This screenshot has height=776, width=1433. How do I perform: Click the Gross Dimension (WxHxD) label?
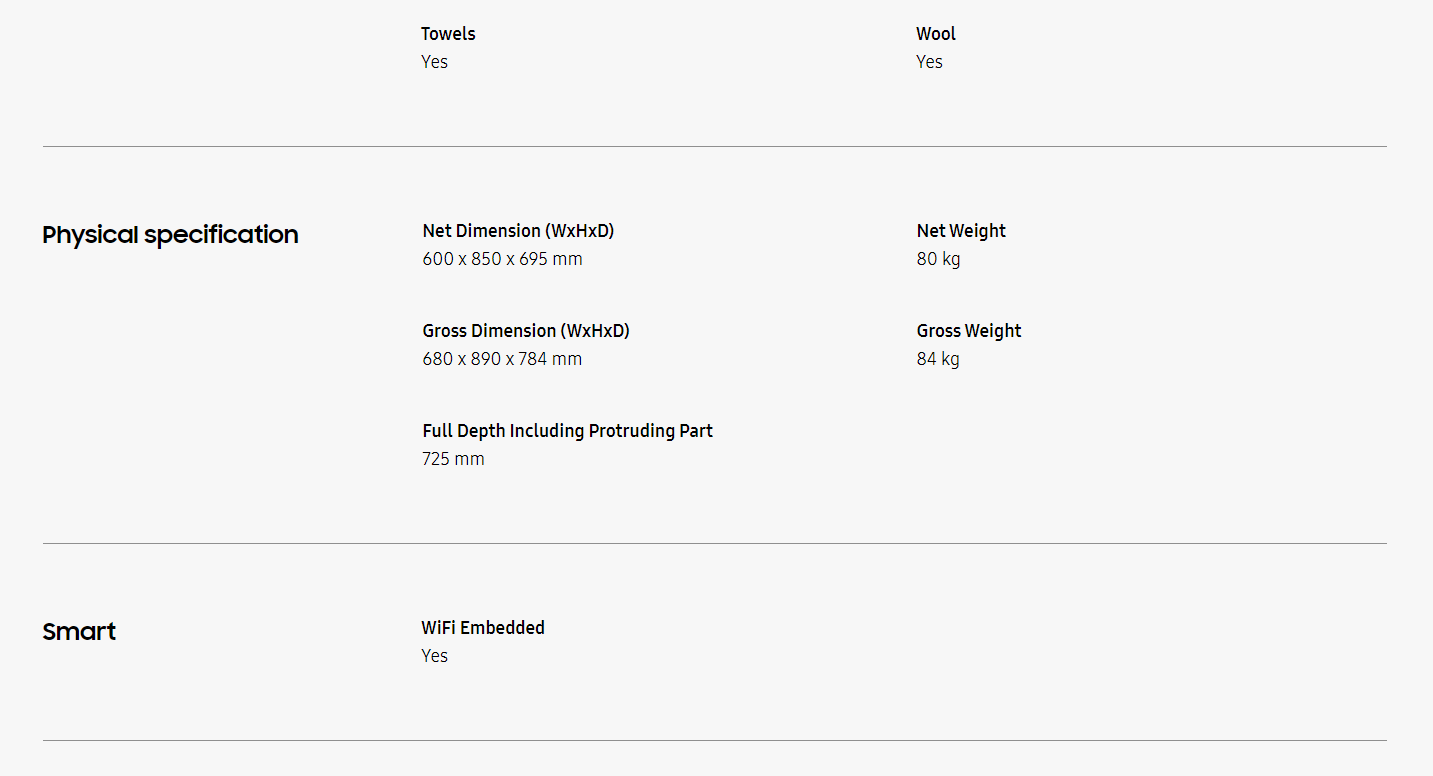click(x=526, y=331)
